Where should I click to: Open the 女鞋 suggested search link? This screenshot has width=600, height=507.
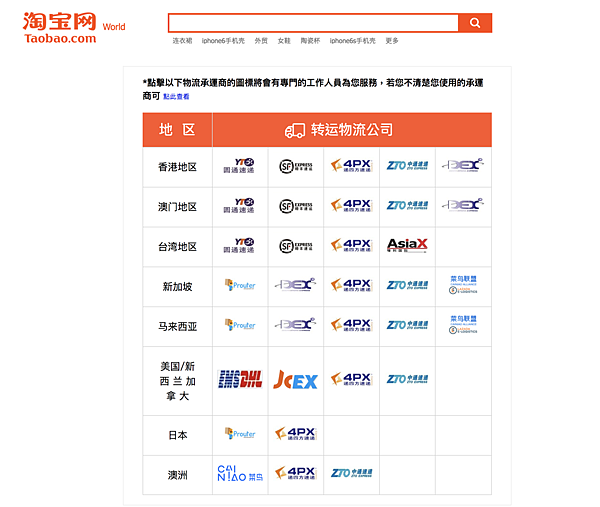tap(284, 41)
